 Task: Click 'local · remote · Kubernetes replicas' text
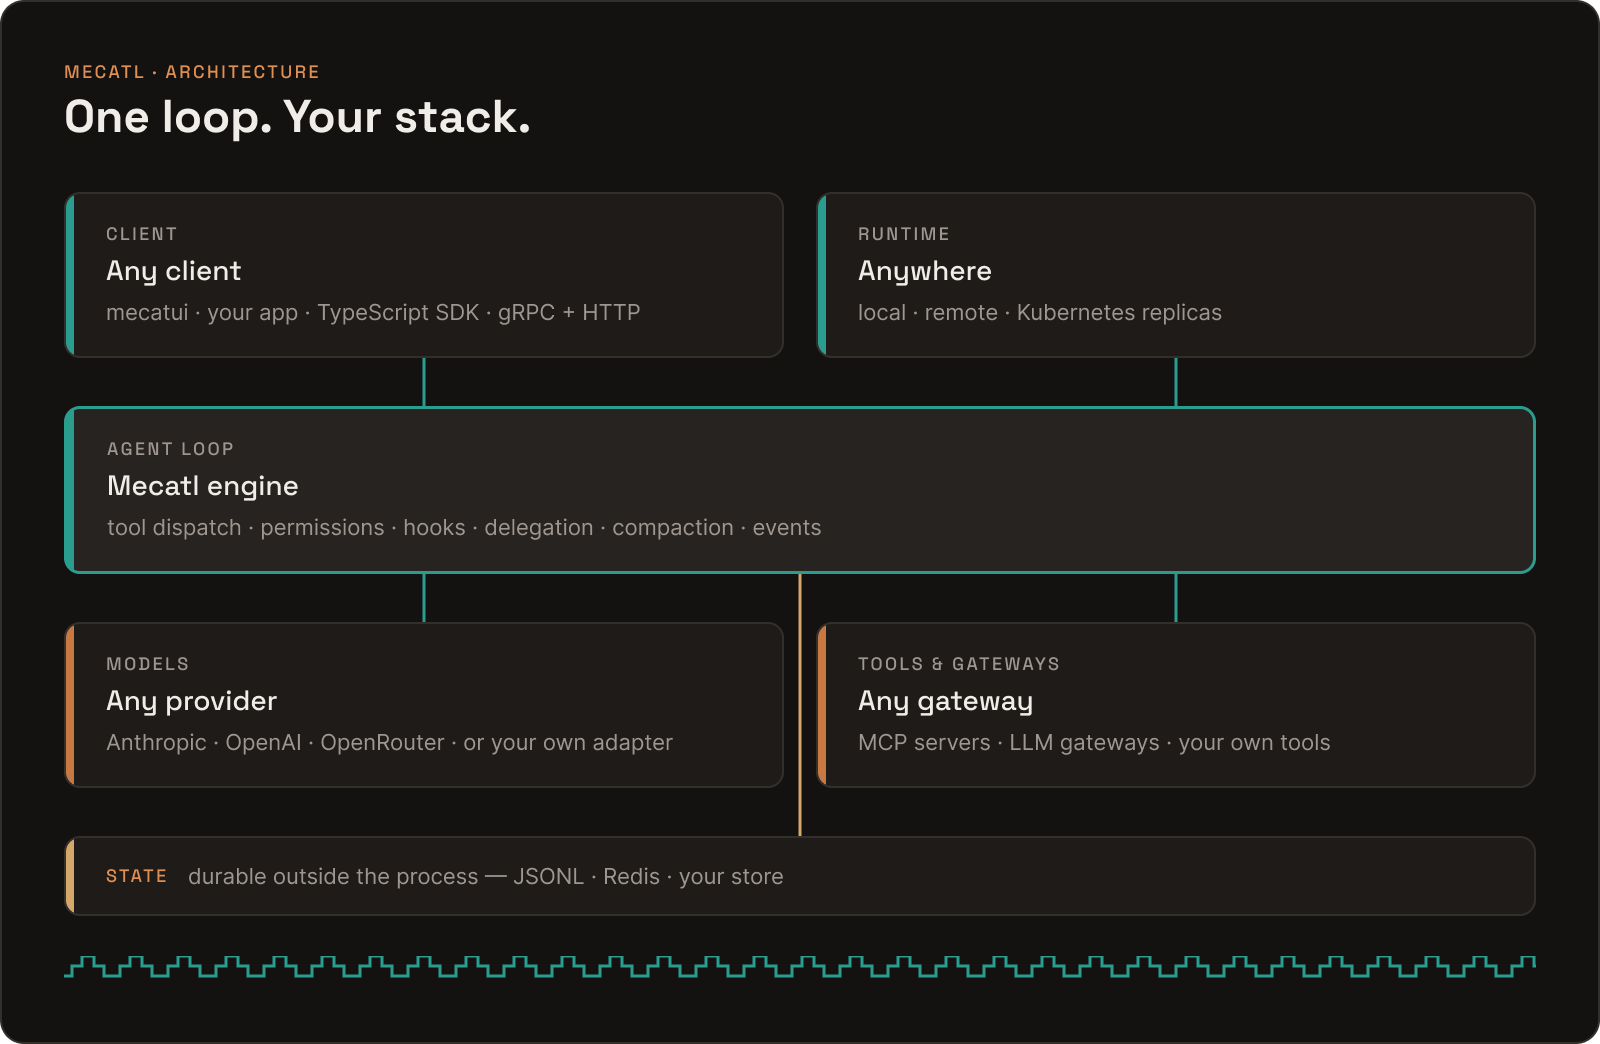coord(1040,313)
